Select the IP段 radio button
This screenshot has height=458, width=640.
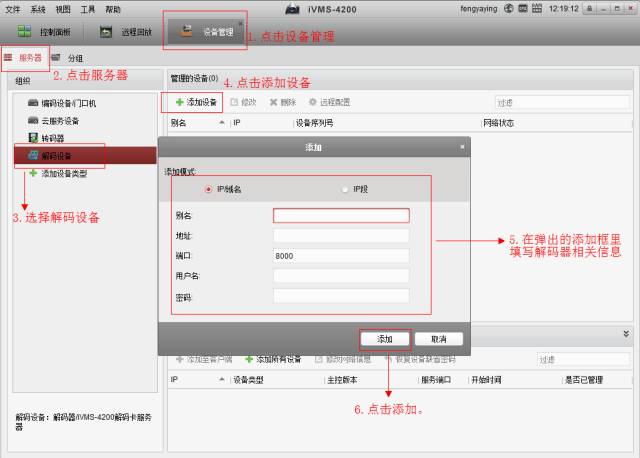pos(346,188)
